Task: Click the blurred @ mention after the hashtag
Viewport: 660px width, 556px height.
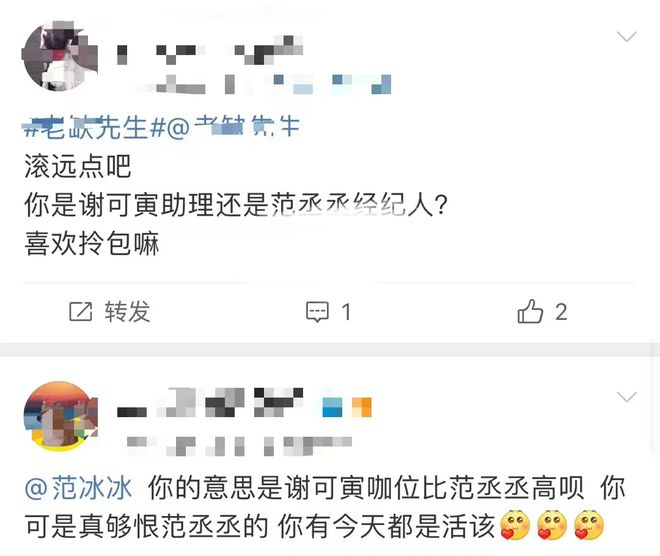Action: 233,128
